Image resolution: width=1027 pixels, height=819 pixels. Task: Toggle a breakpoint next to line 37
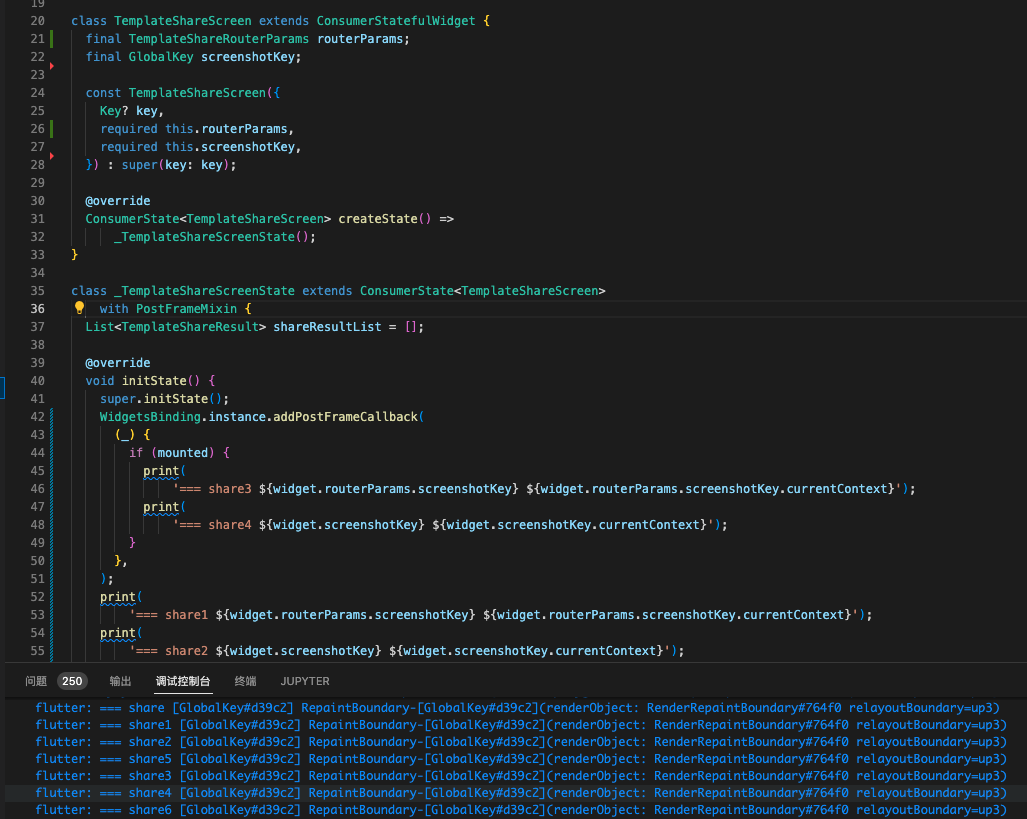[x=55, y=326]
